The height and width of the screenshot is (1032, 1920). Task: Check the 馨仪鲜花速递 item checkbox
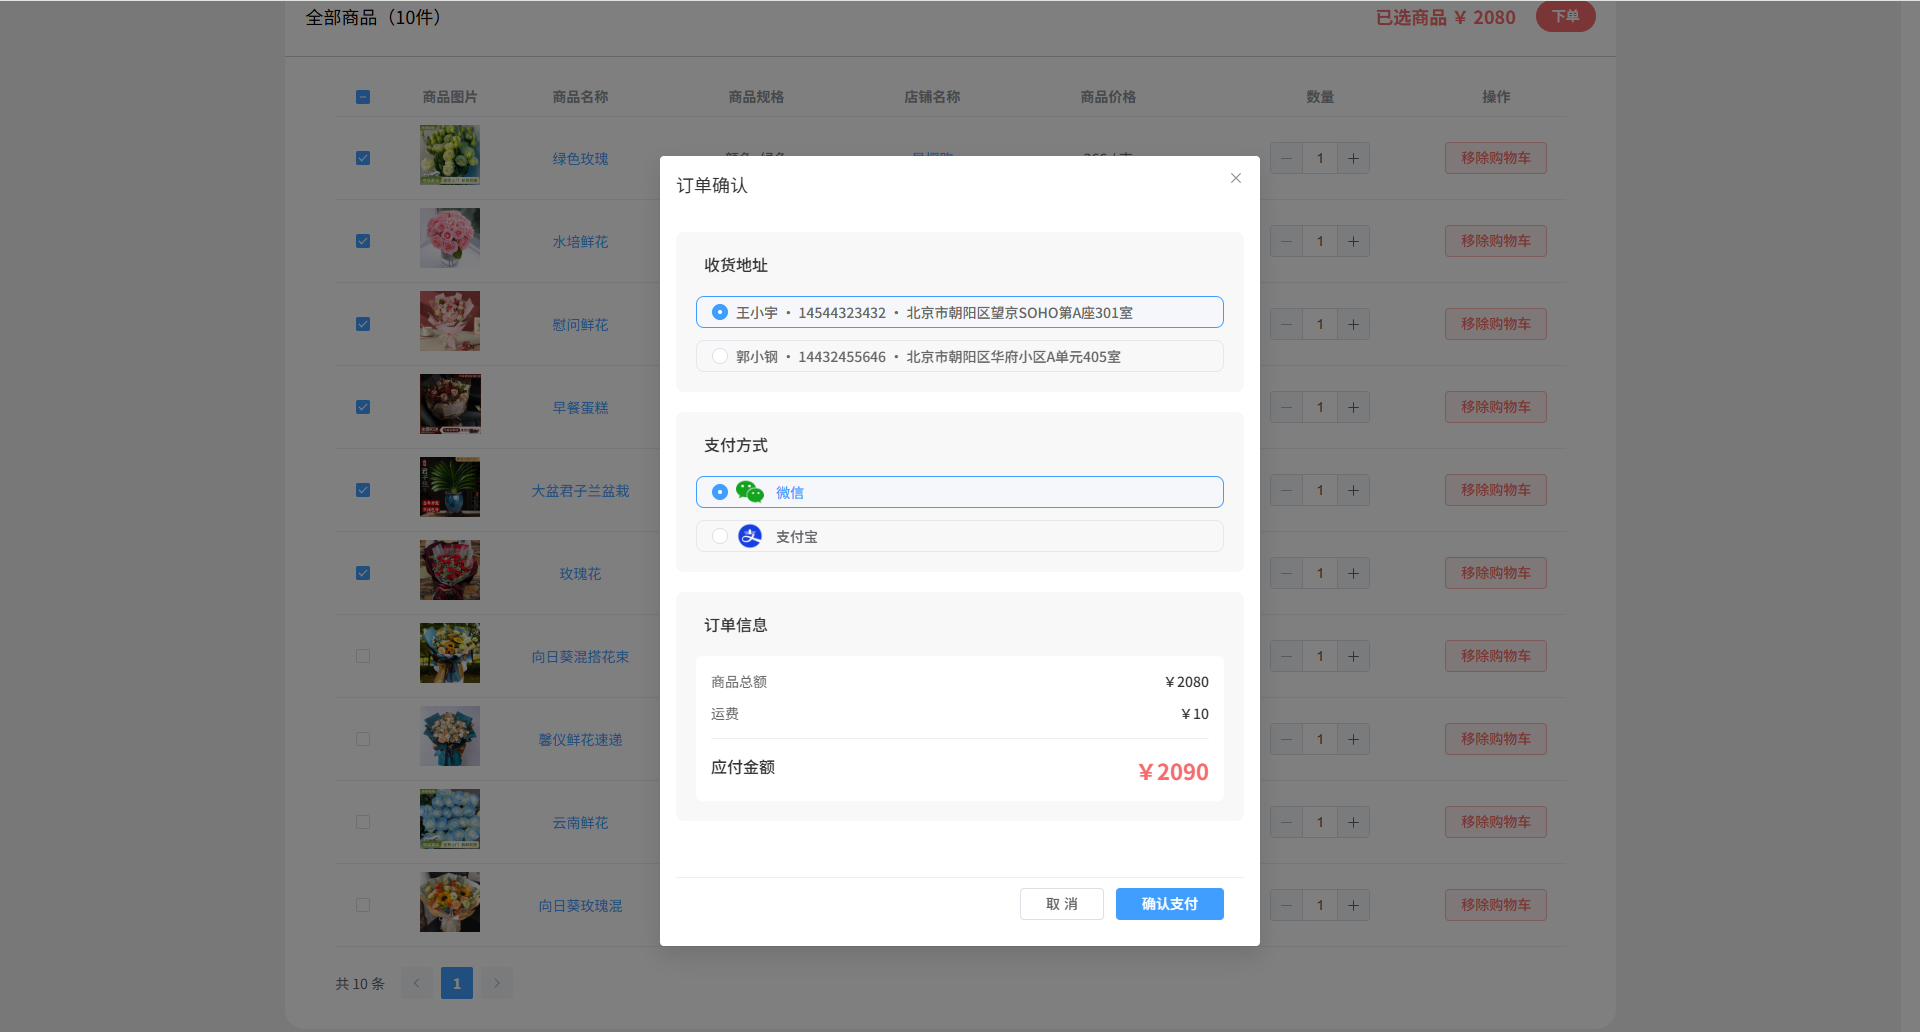pyautogui.click(x=363, y=739)
